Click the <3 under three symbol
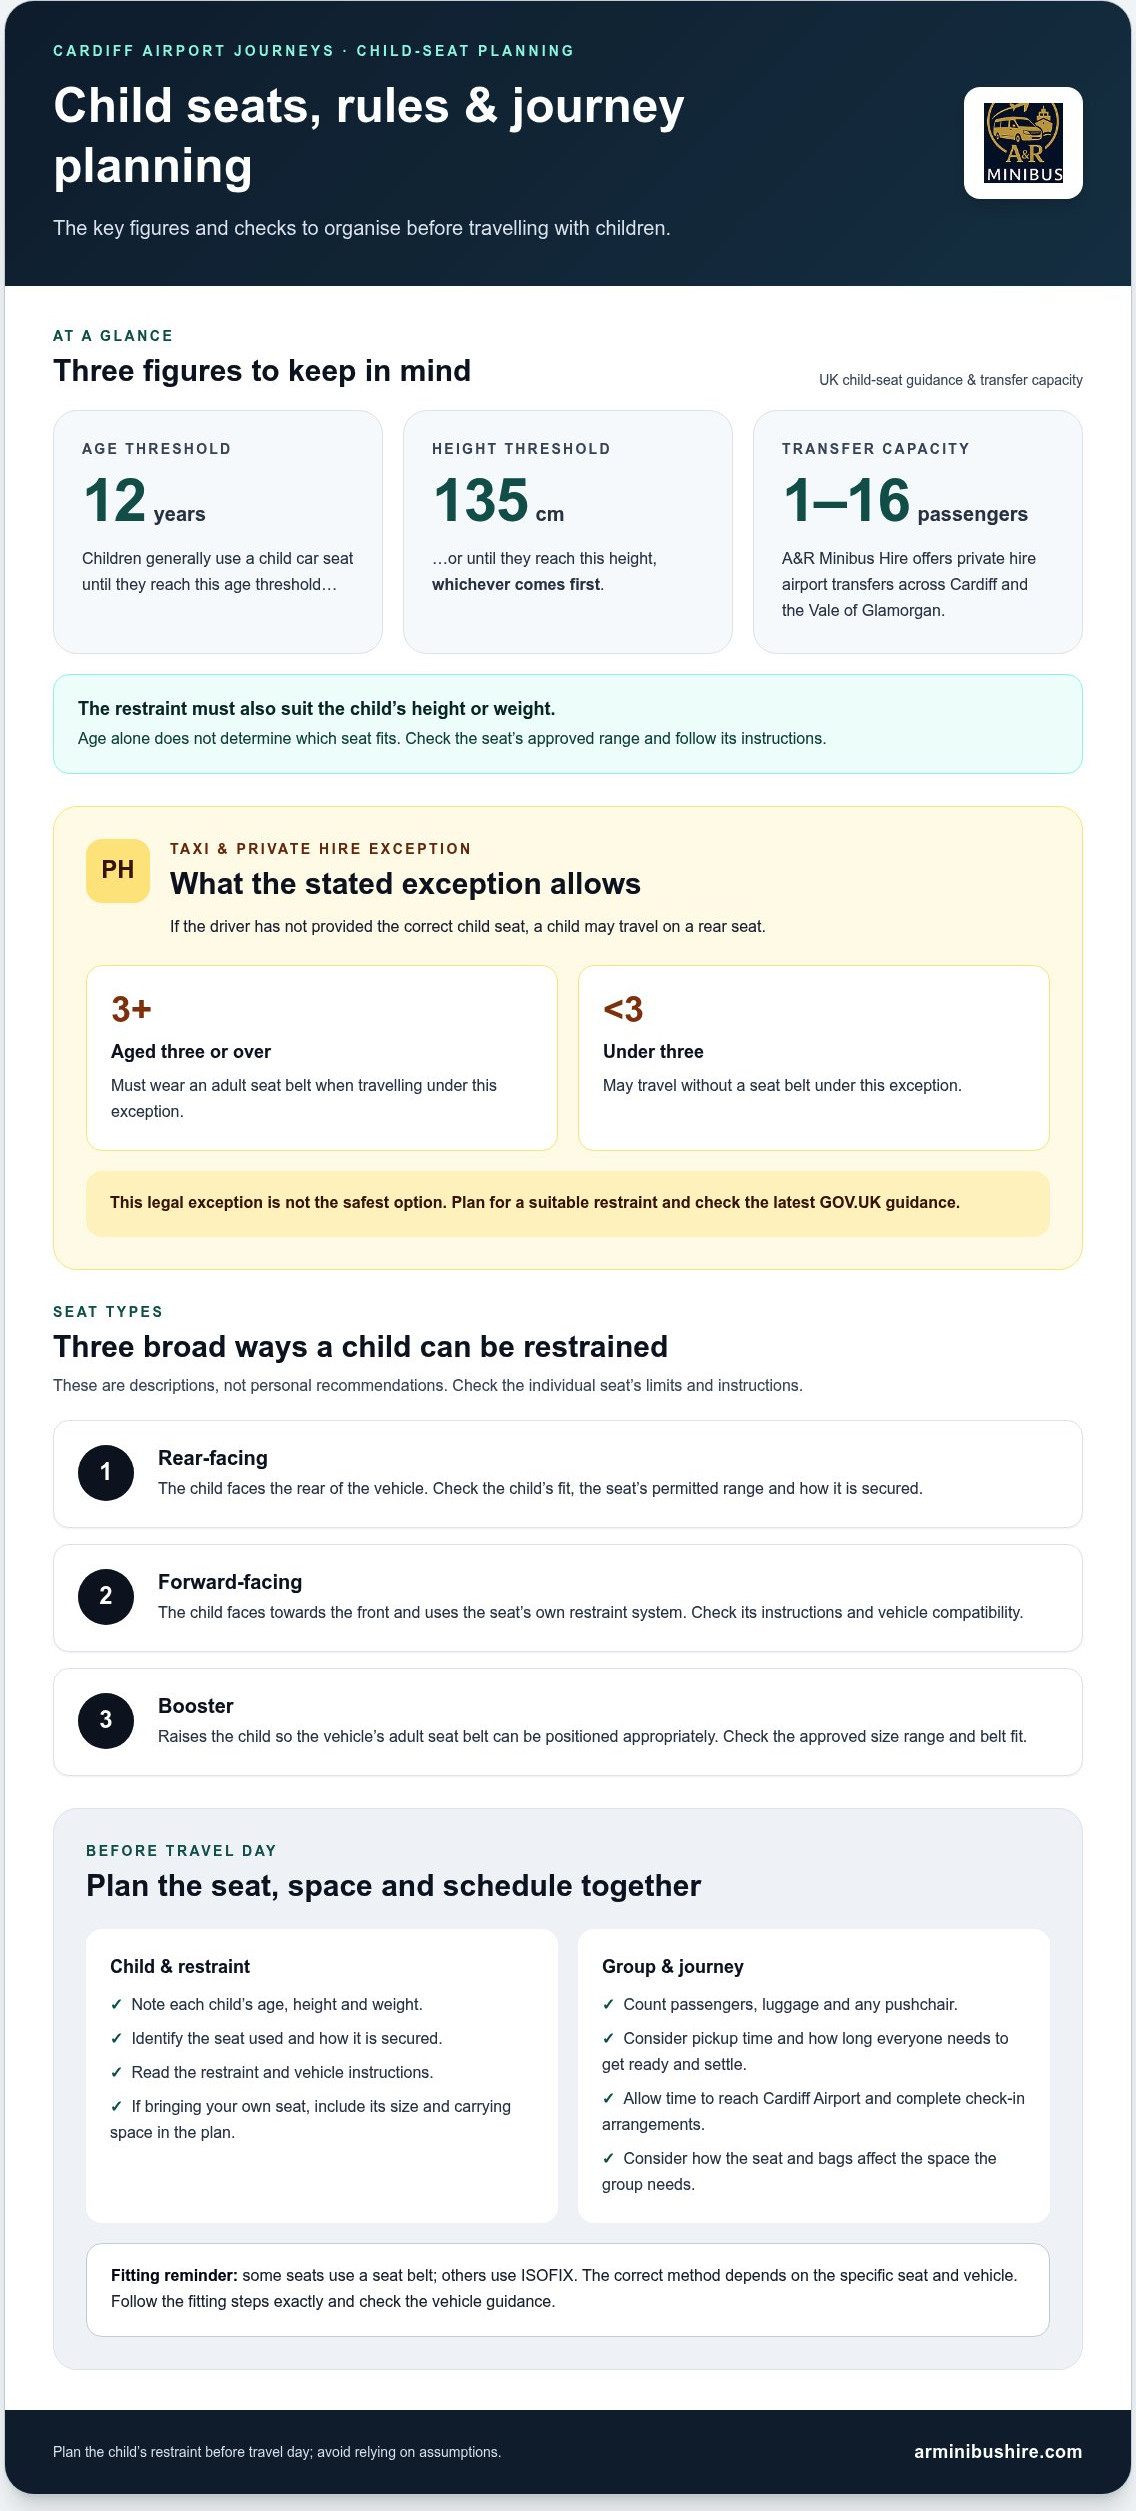The image size is (1136, 2511). (623, 1009)
